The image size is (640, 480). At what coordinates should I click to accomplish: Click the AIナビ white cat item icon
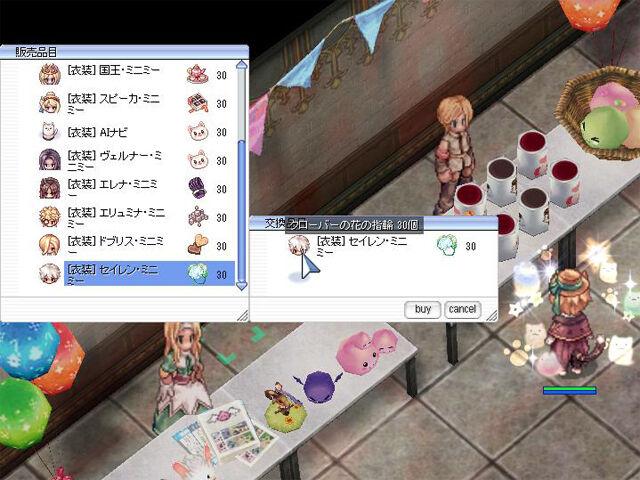pyautogui.click(x=49, y=131)
